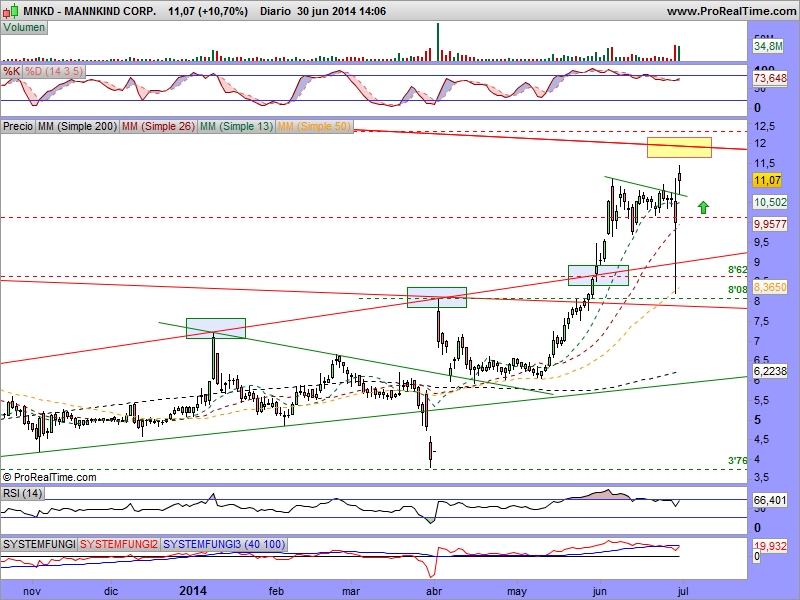Viewport: 800px width, 600px height.
Task: Click the 7,5 price axis label
Action: (762, 321)
